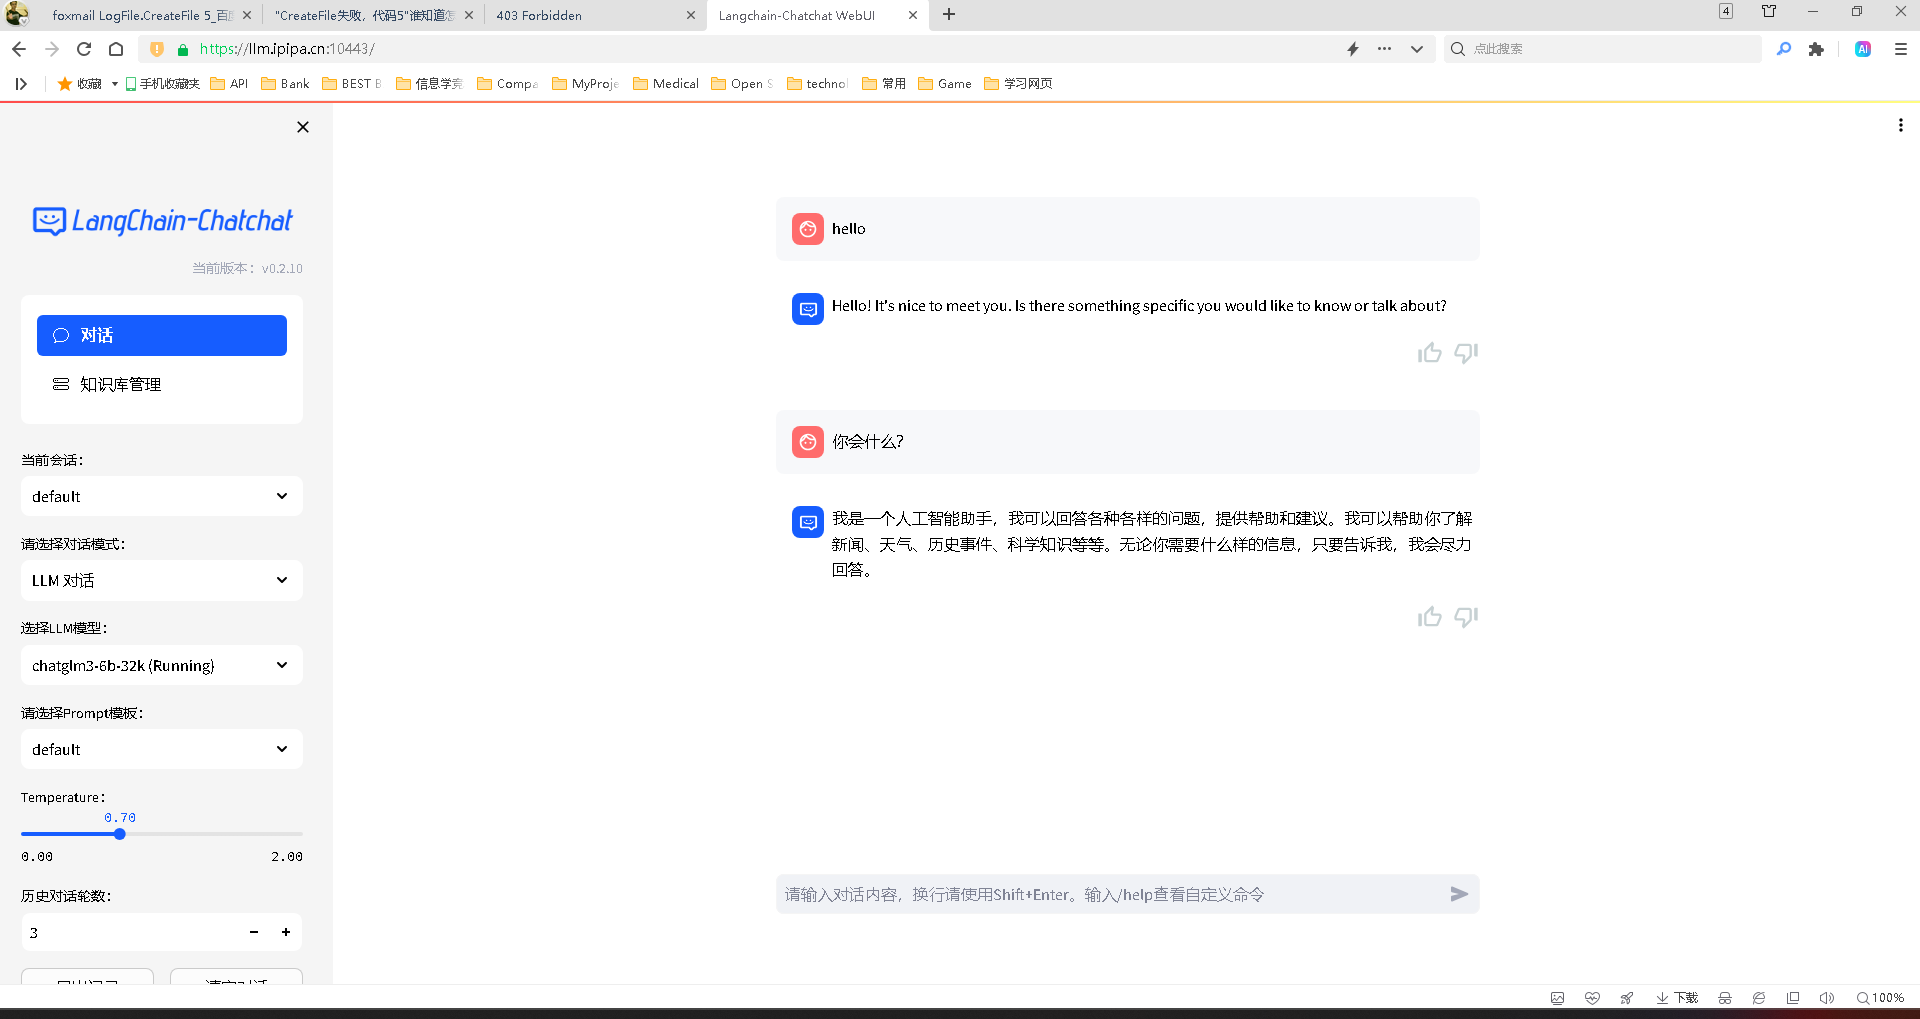Open the Prompt模板 default dropdown
Image resolution: width=1920 pixels, height=1019 pixels.
[162, 749]
